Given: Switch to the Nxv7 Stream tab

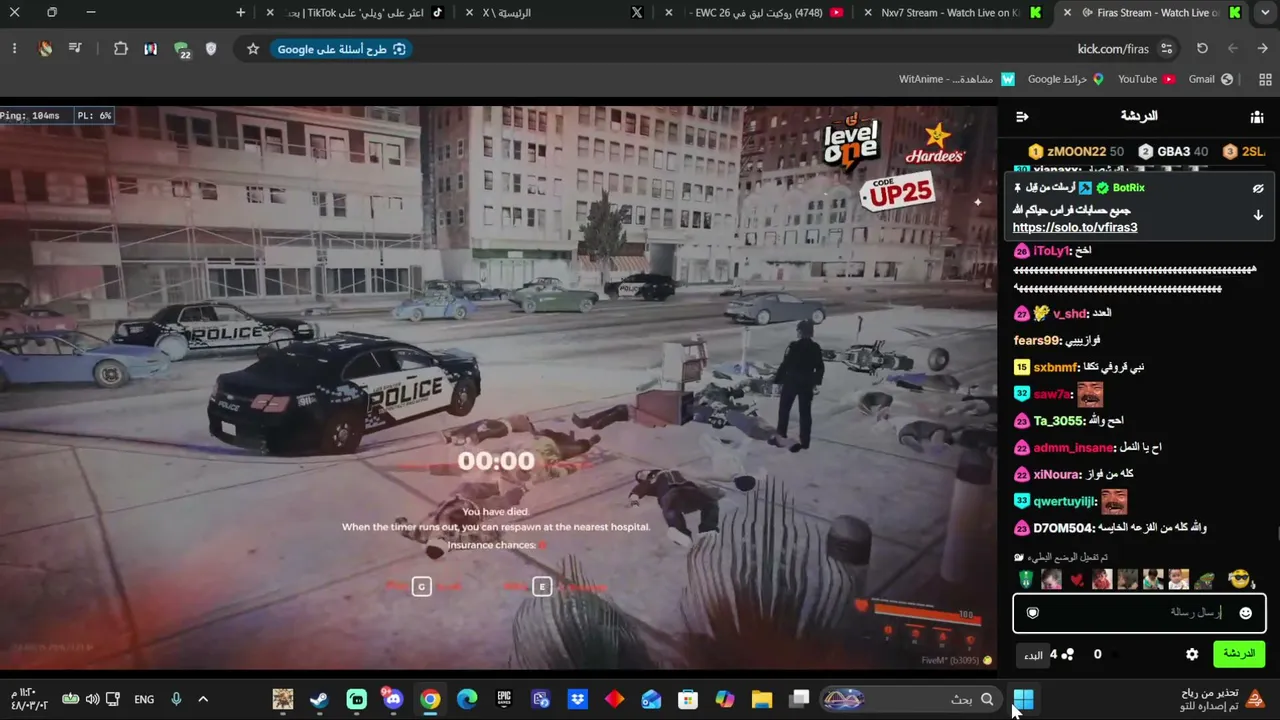Looking at the screenshot, I should click(x=950, y=13).
